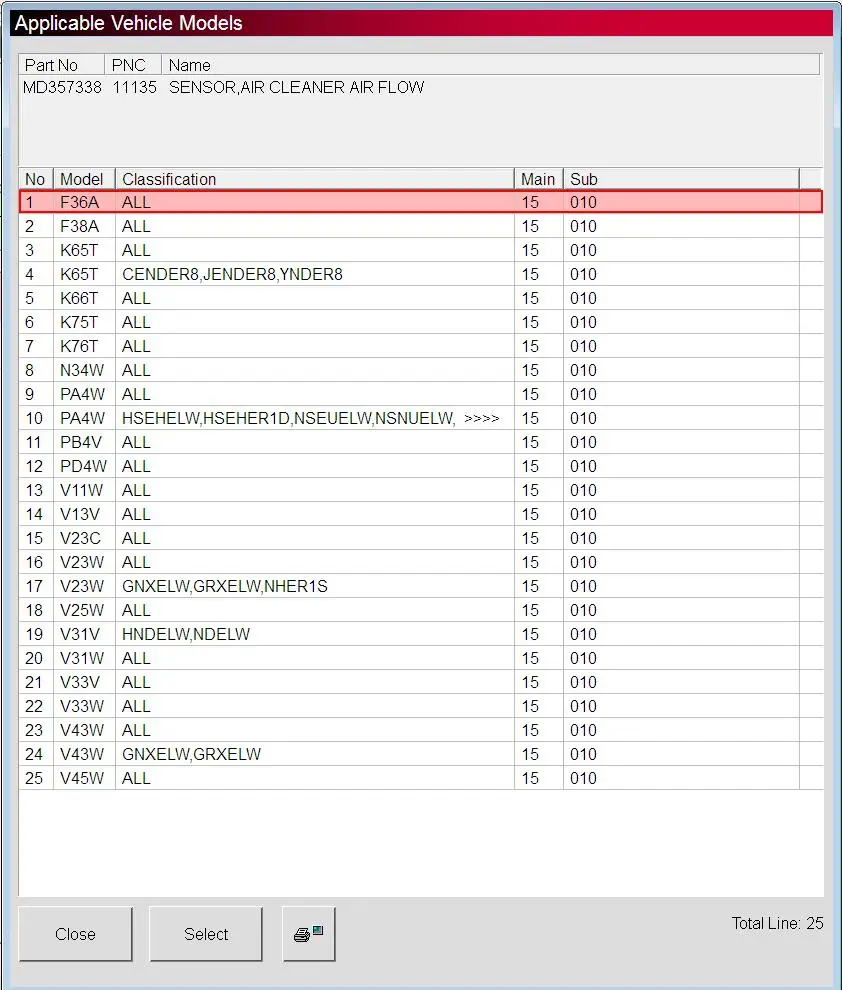Viewport: 842px width, 990px height.
Task: Click the part name SENSOR,AIR CLEANER AIR FLOW
Action: 297,87
